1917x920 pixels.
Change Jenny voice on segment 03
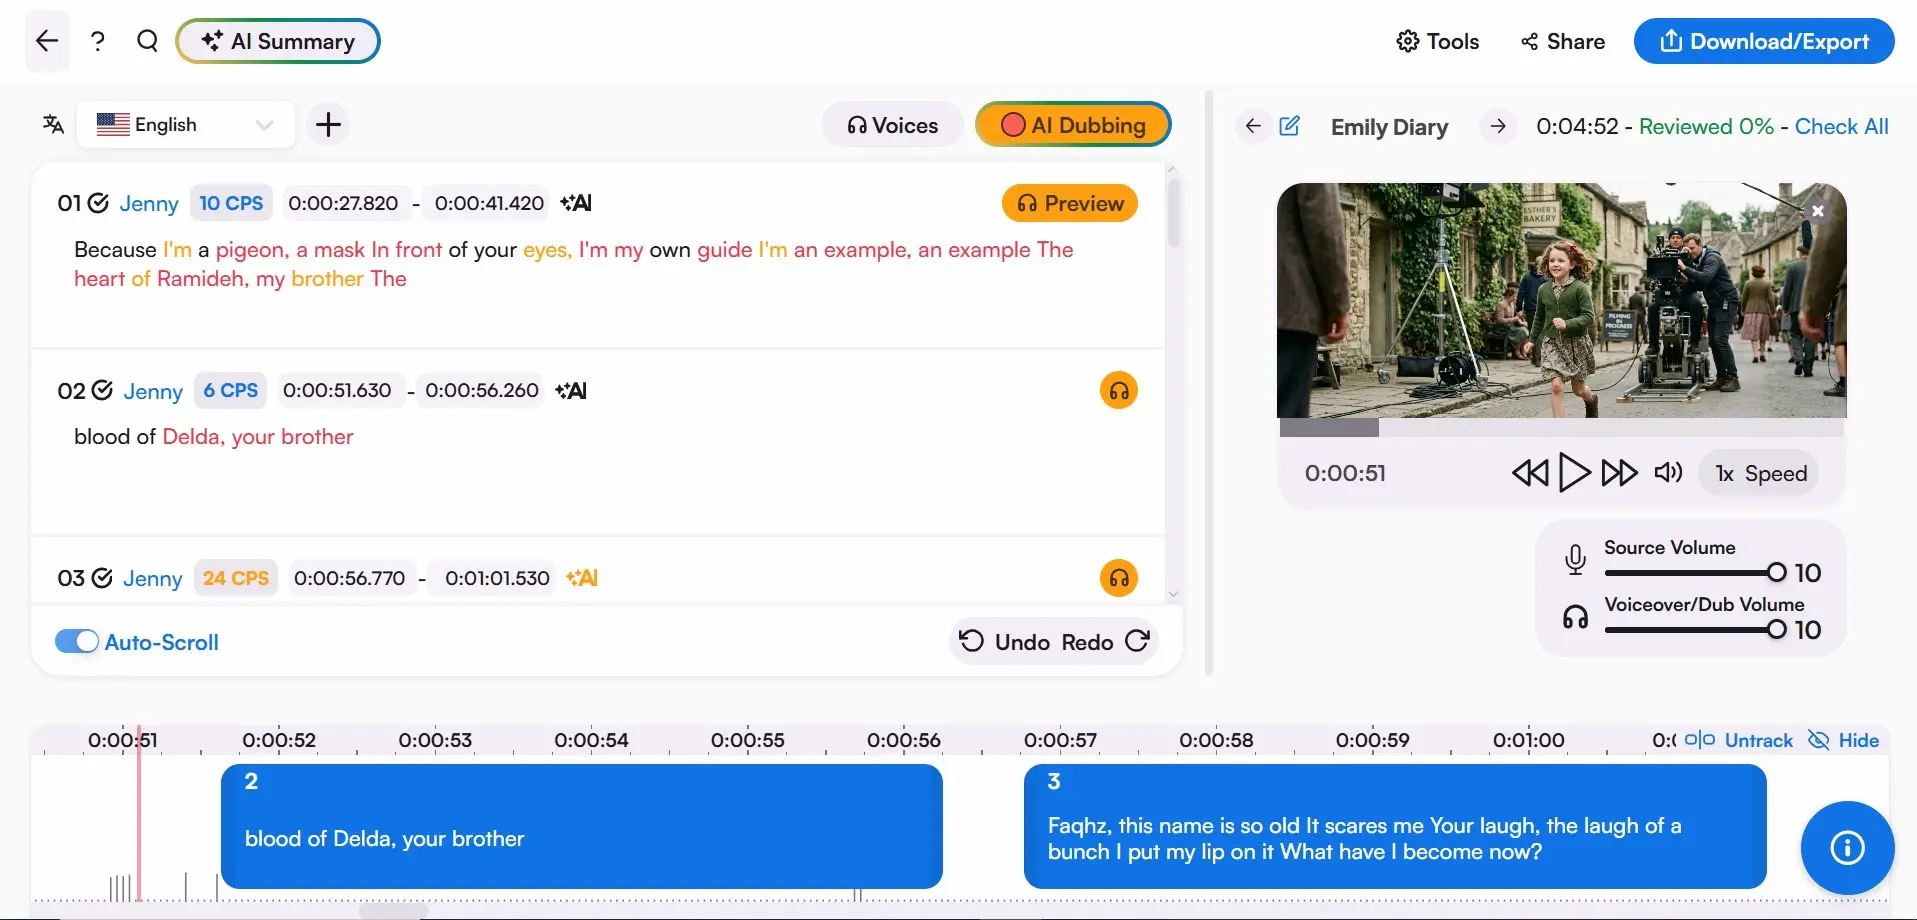pyautogui.click(x=153, y=578)
